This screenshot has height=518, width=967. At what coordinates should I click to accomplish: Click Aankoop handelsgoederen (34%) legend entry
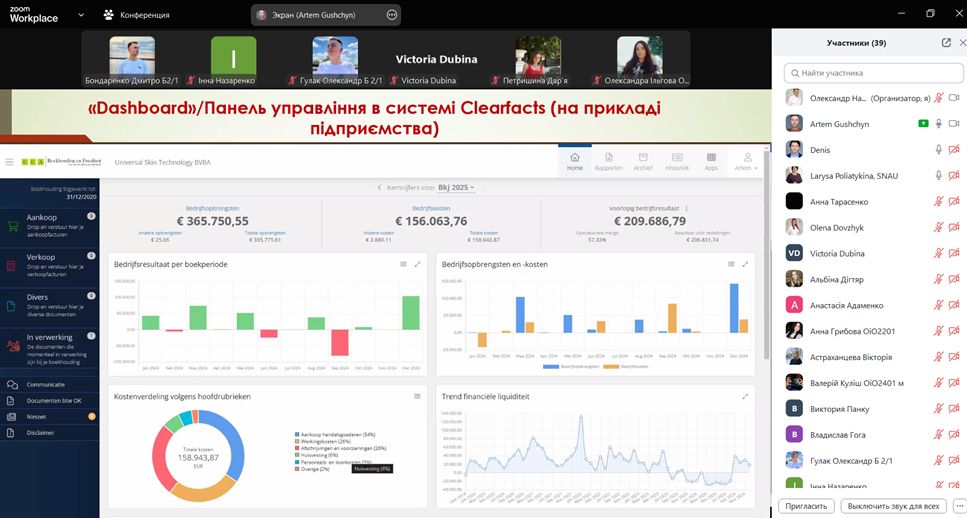335,435
